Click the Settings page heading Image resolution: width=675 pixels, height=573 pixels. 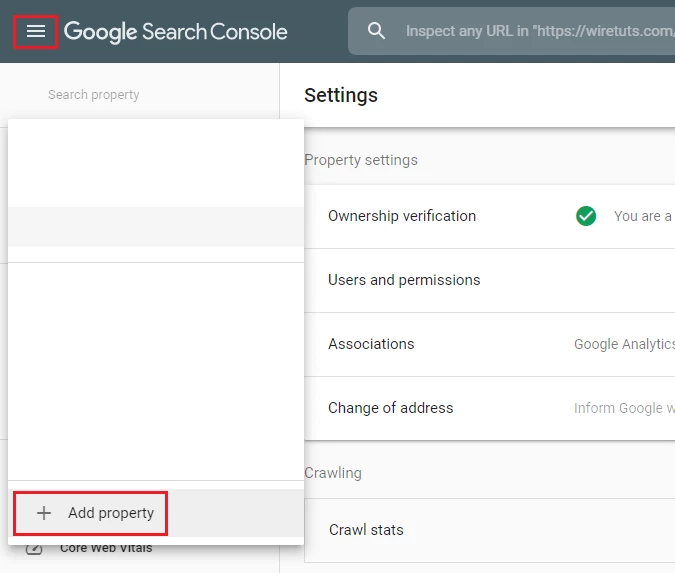click(x=341, y=95)
